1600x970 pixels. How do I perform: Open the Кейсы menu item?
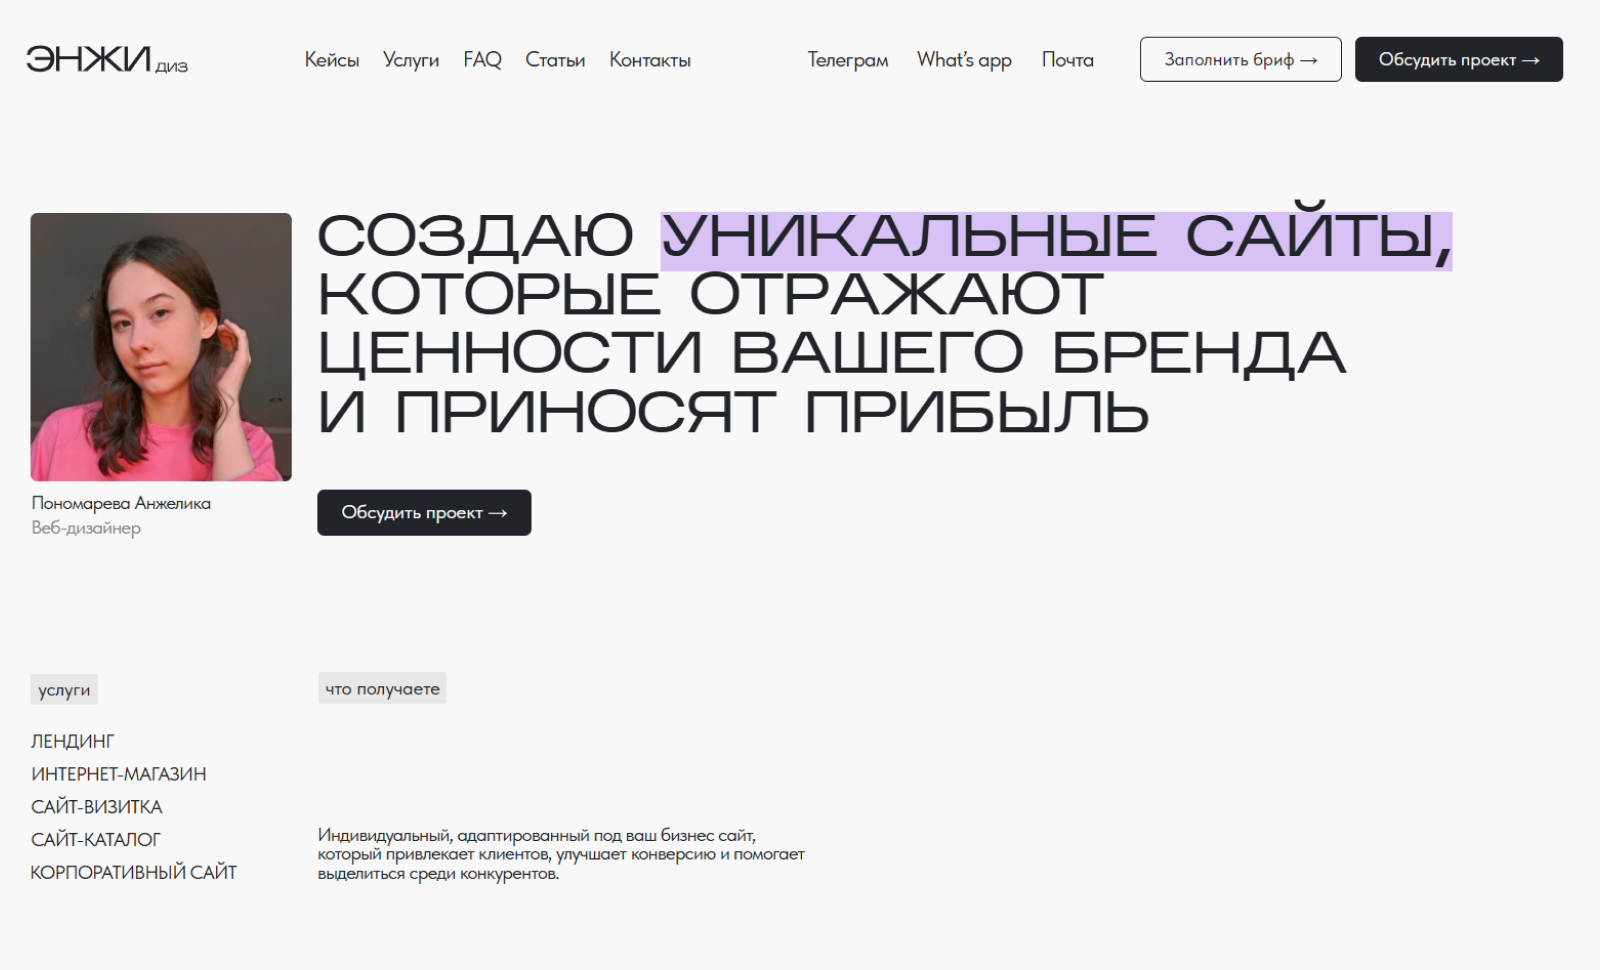(x=331, y=60)
